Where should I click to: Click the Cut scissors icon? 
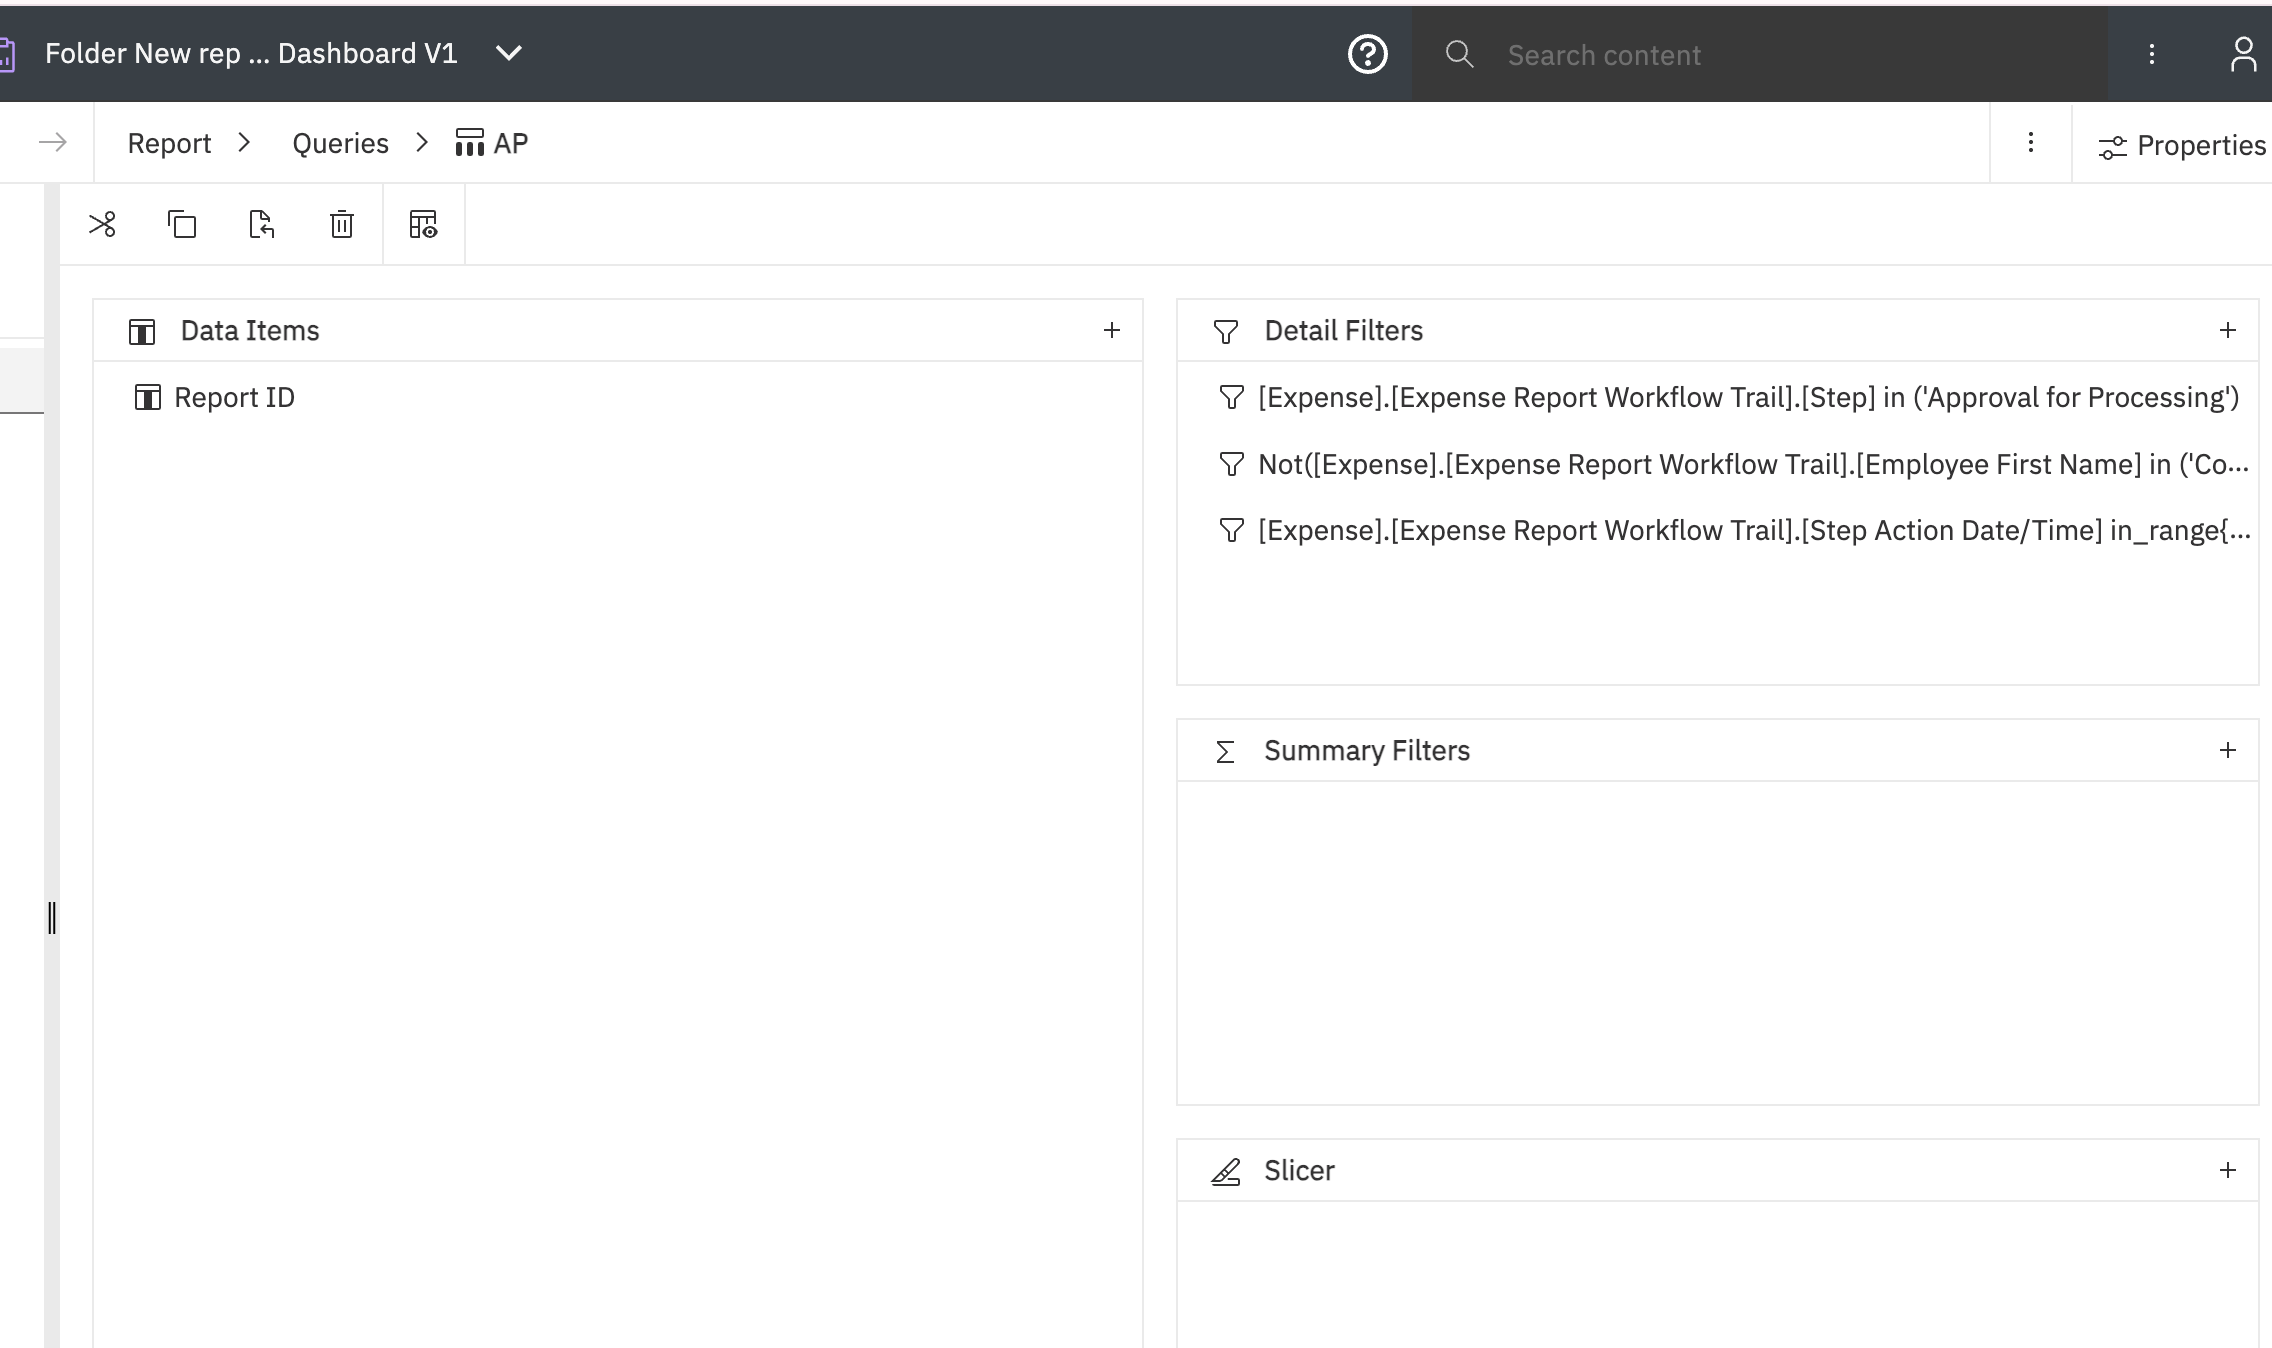pyautogui.click(x=102, y=224)
